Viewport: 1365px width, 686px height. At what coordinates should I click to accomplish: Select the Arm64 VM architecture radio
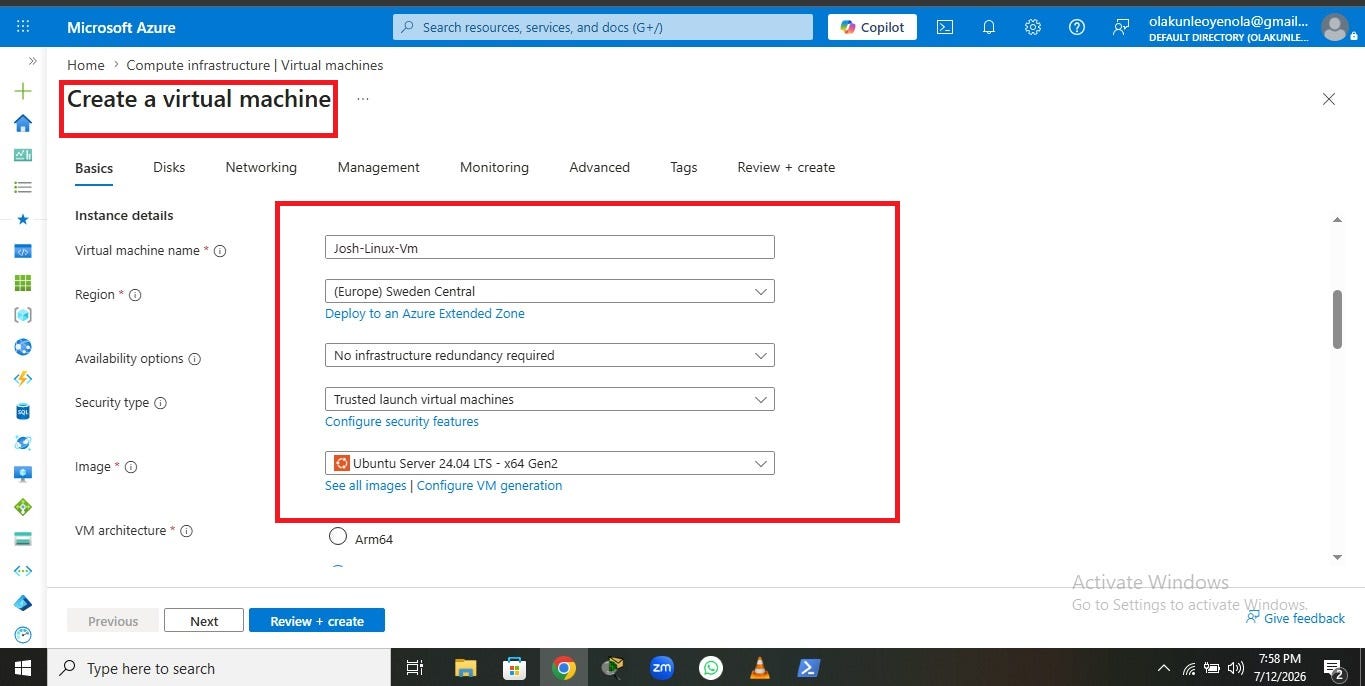click(338, 537)
